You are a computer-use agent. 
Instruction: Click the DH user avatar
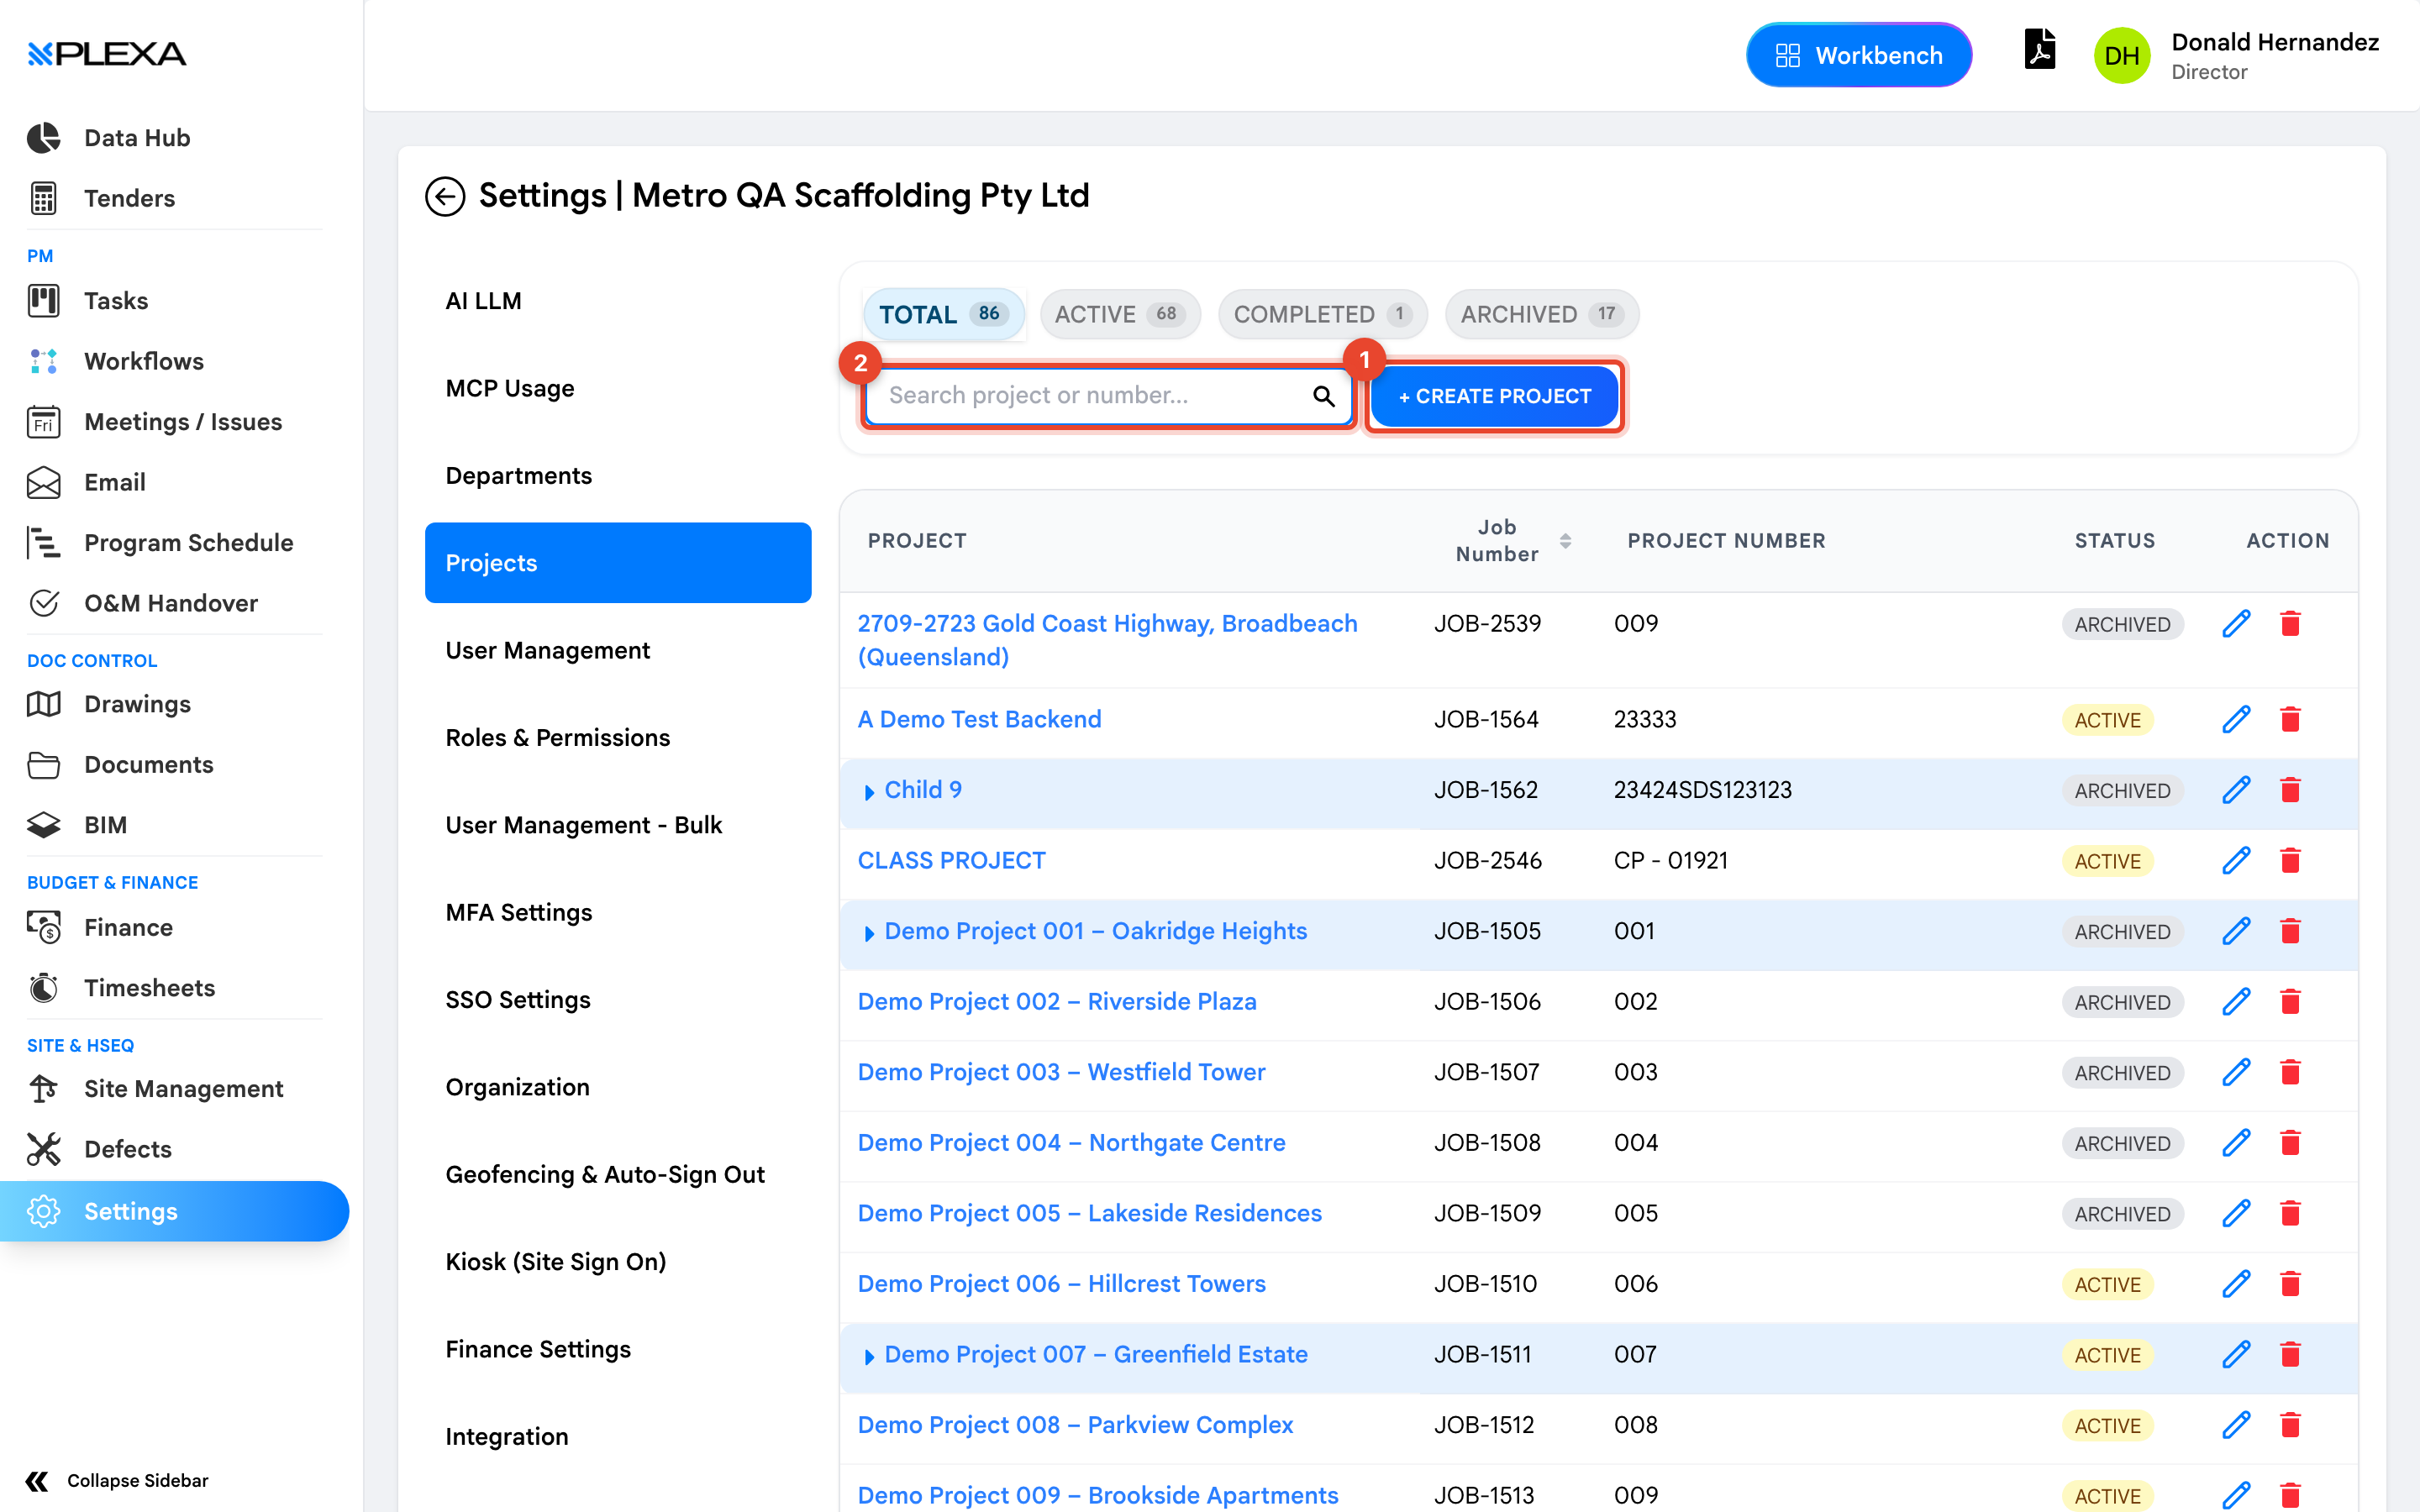coord(2122,55)
